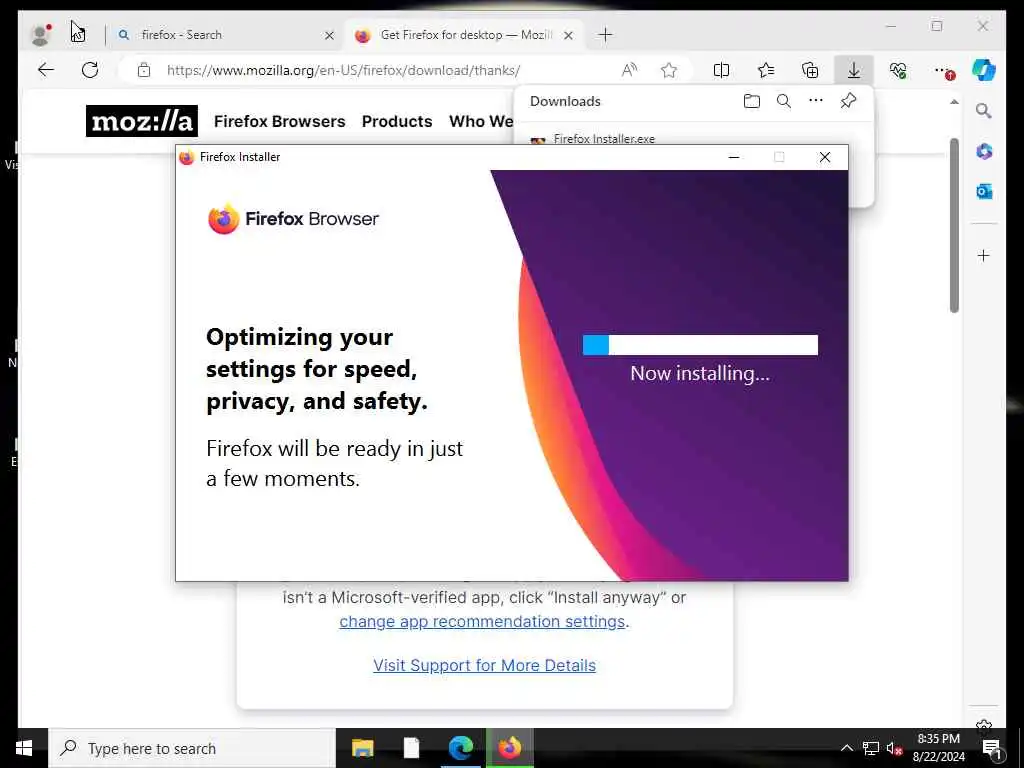Screen dimensions: 1024x768
Task: Click the Read aloud icon
Action: pos(629,70)
